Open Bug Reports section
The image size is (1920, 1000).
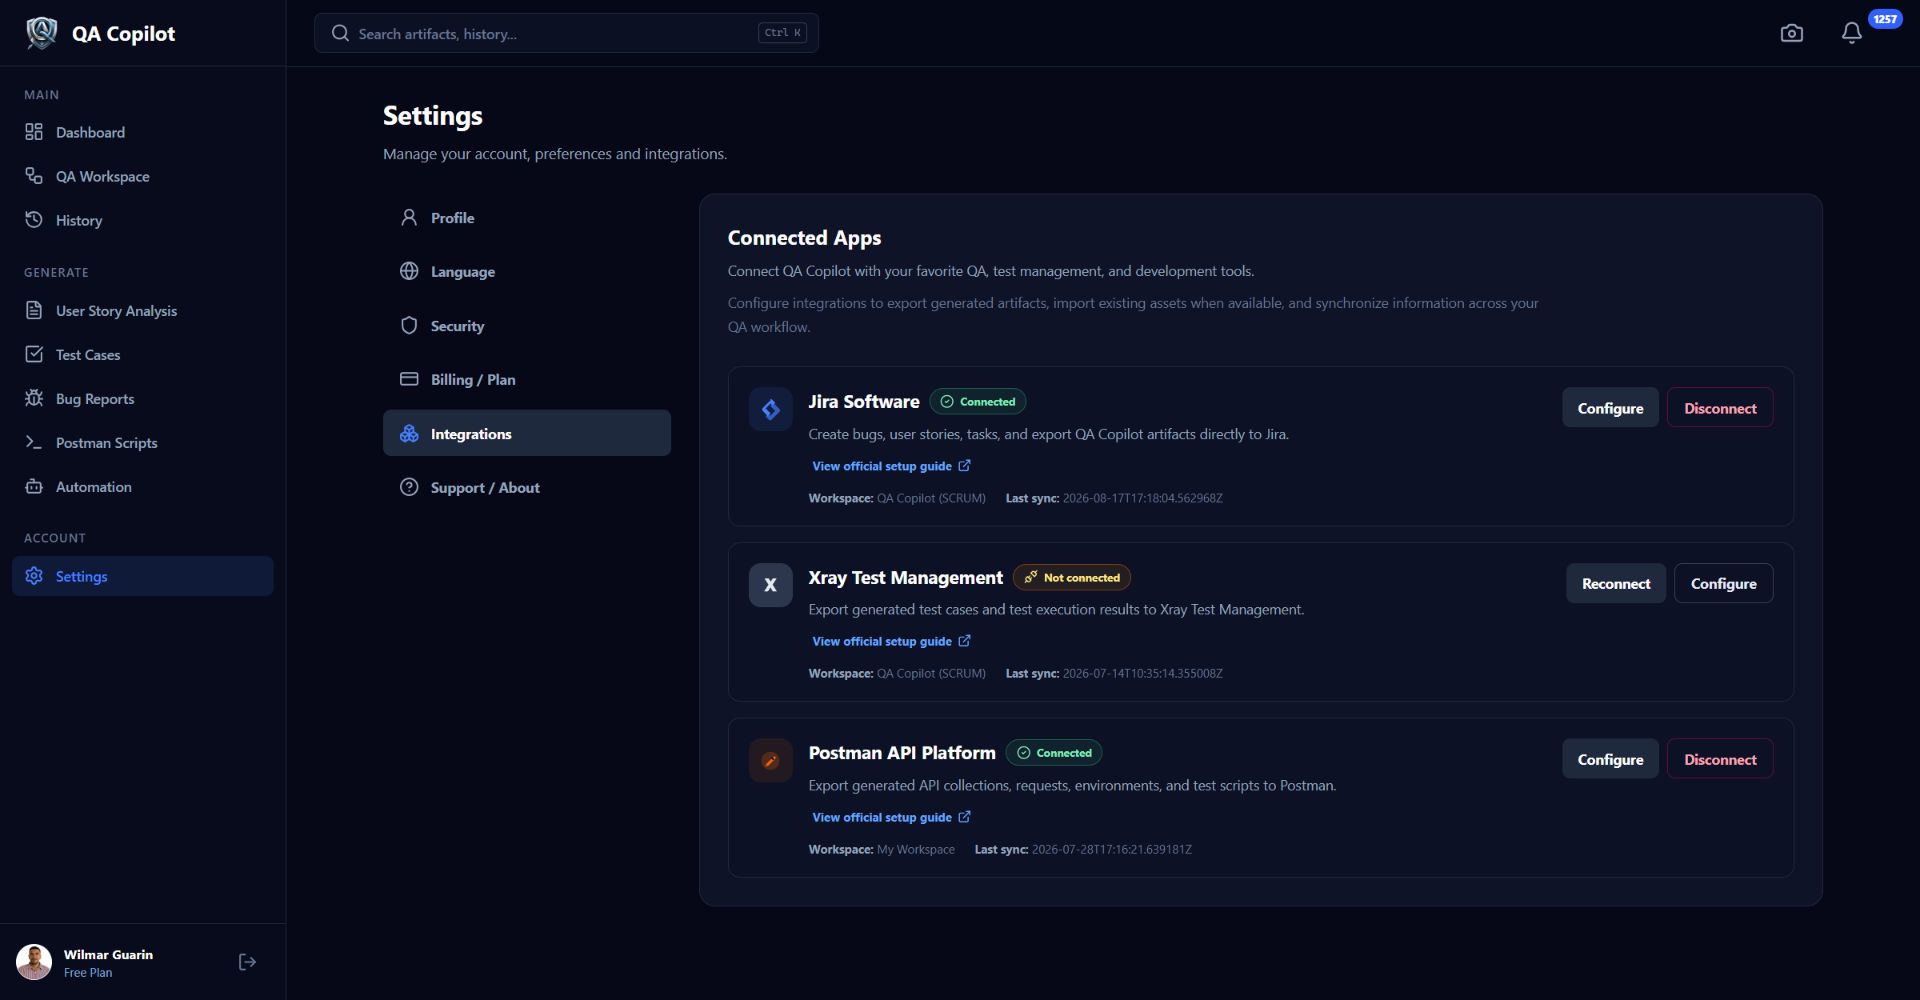click(x=142, y=398)
